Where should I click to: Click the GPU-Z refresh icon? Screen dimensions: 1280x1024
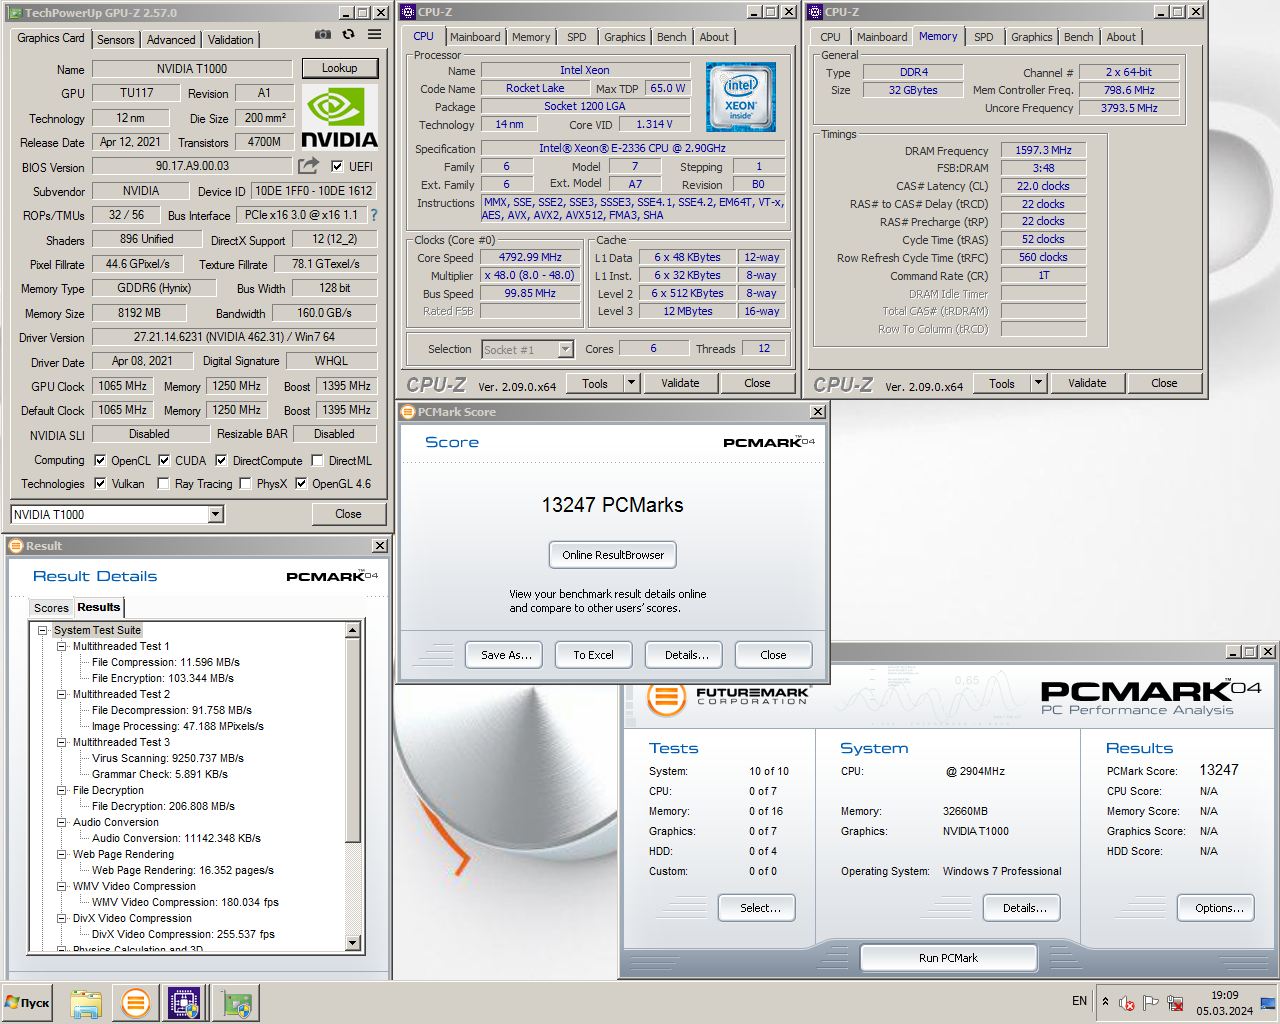point(348,35)
